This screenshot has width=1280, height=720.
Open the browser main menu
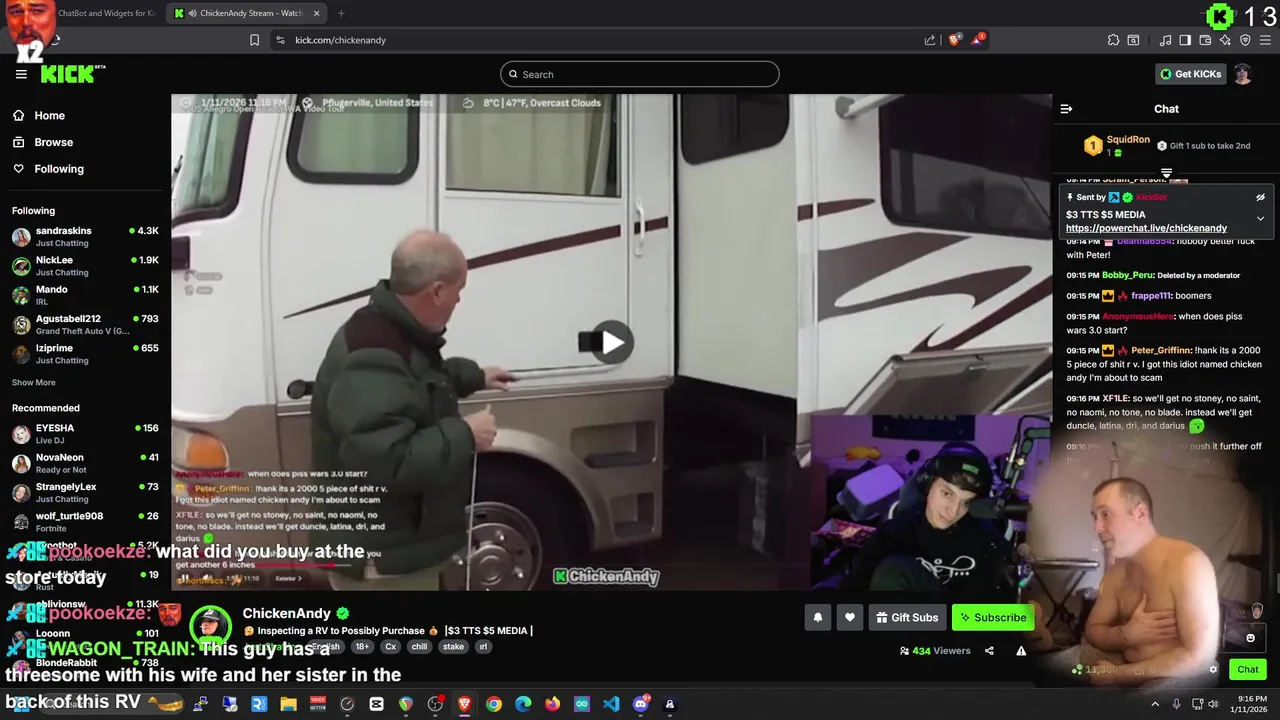(x=1265, y=40)
